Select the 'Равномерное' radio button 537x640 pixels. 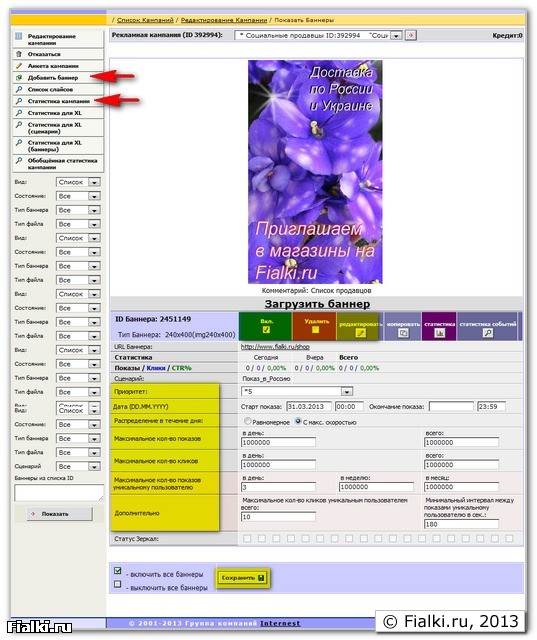[x=248, y=421]
